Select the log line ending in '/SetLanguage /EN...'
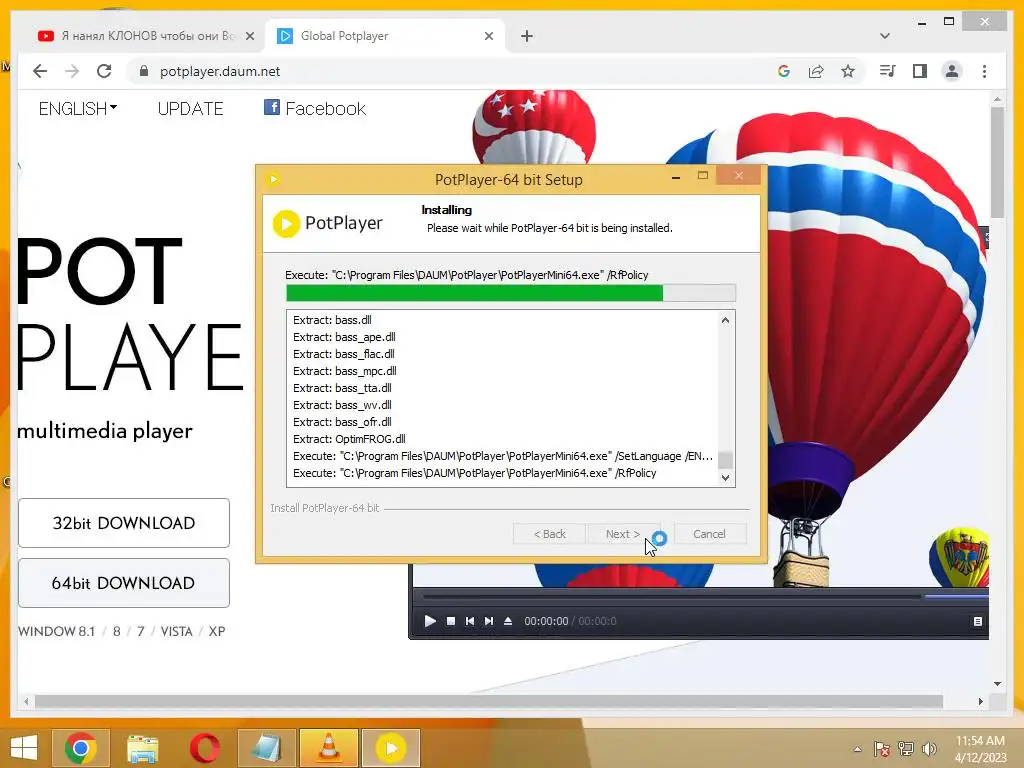This screenshot has height=768, width=1024. (503, 456)
